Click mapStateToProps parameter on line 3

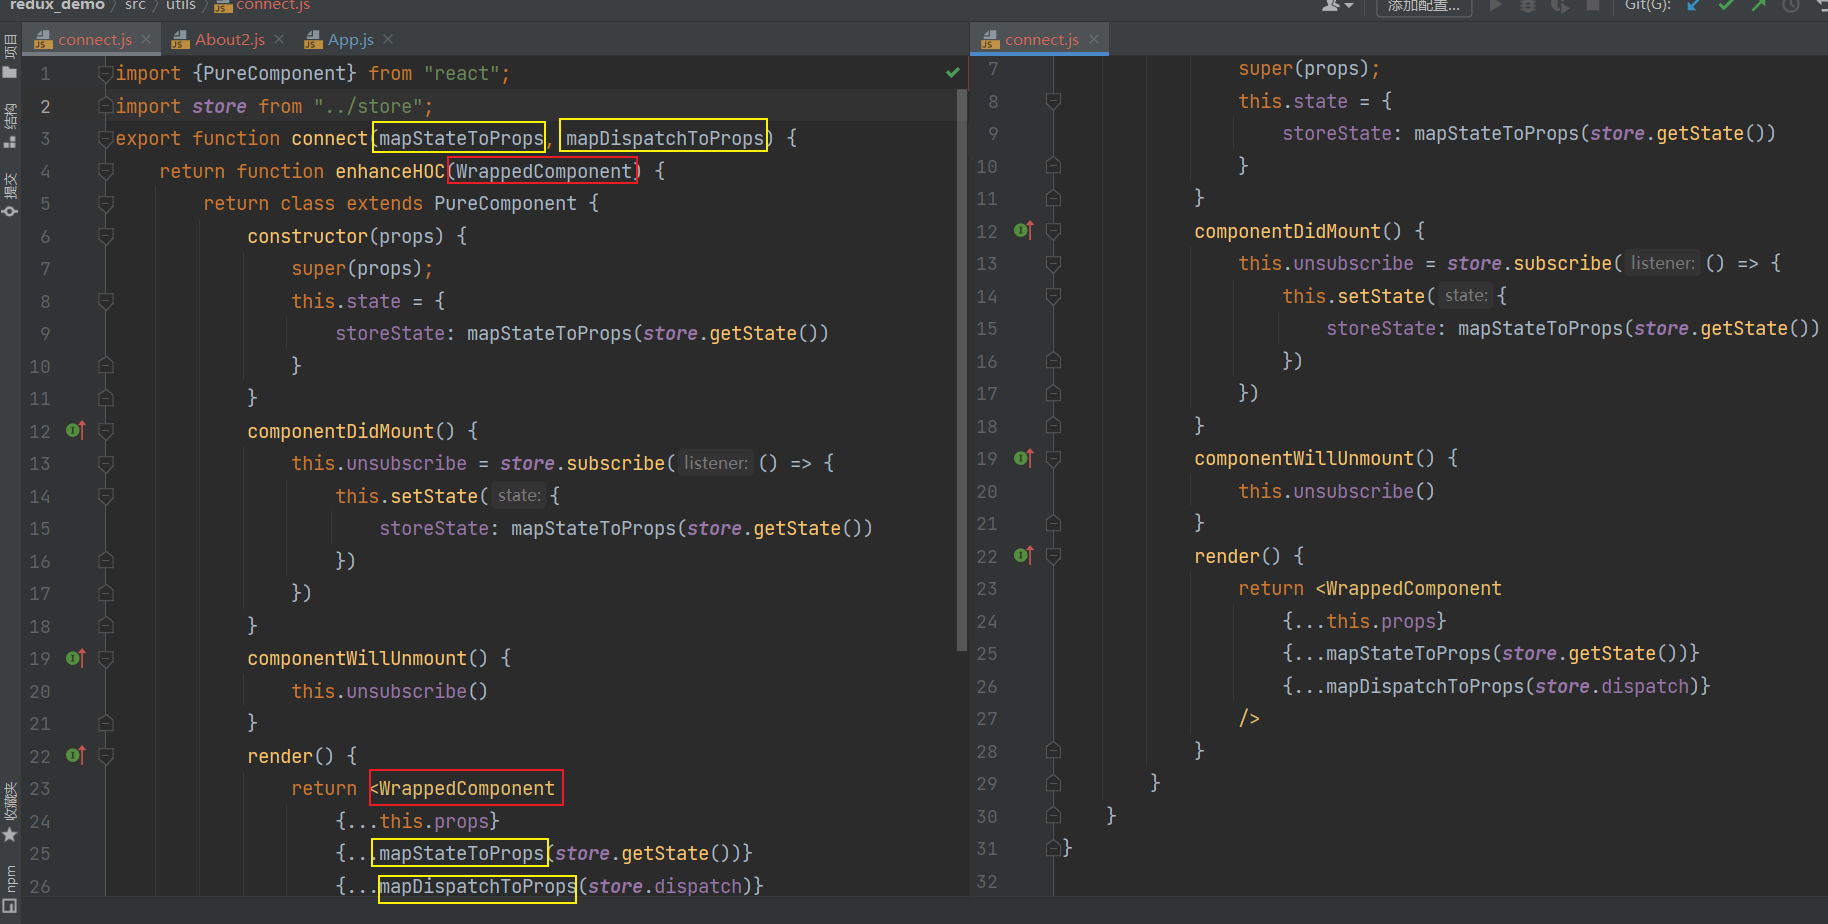click(461, 138)
